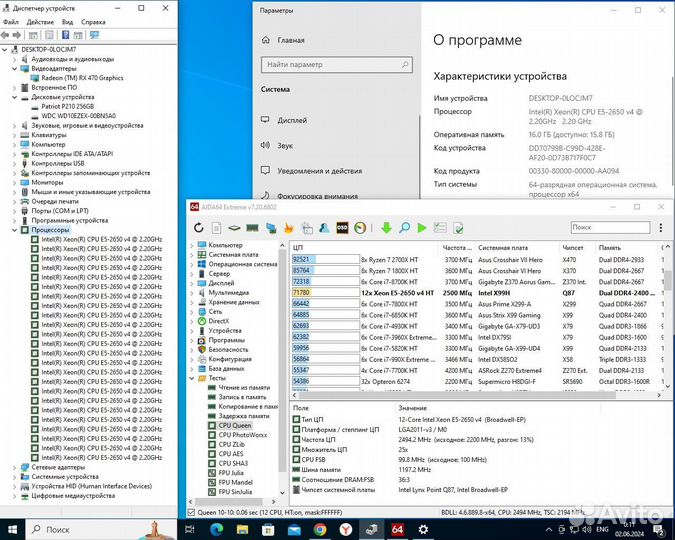Select CPU PhotoWorxx test in AIDA64 tree
Image resolution: width=675 pixels, height=540 pixels.
click(243, 435)
